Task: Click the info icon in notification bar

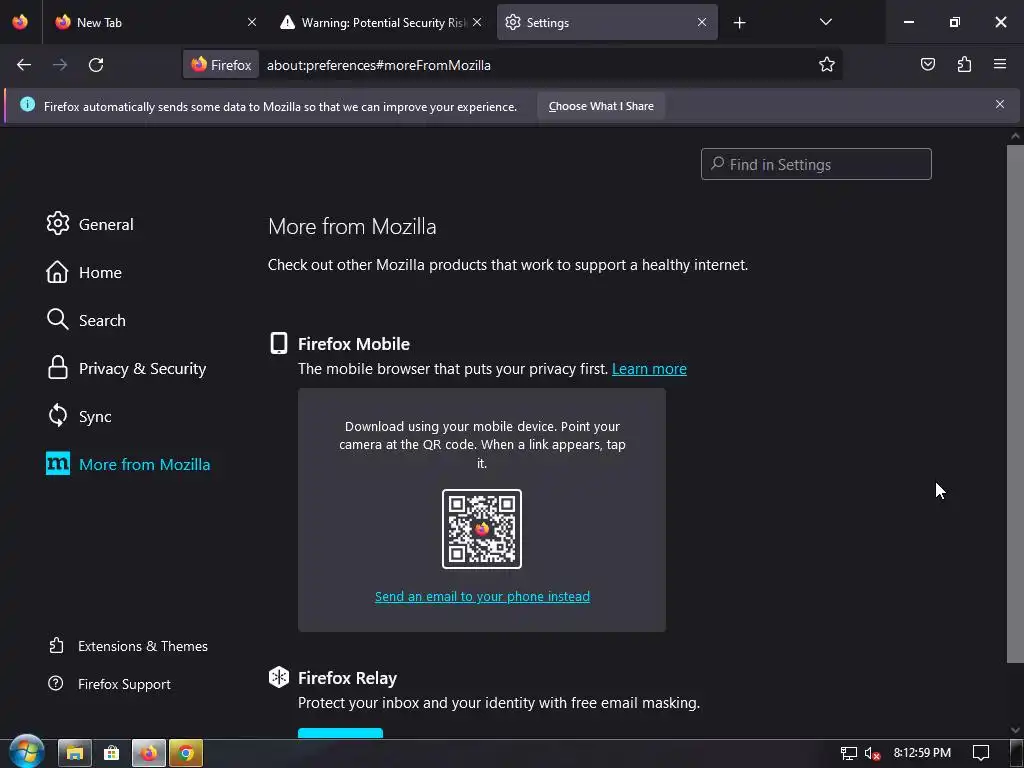Action: [27, 104]
